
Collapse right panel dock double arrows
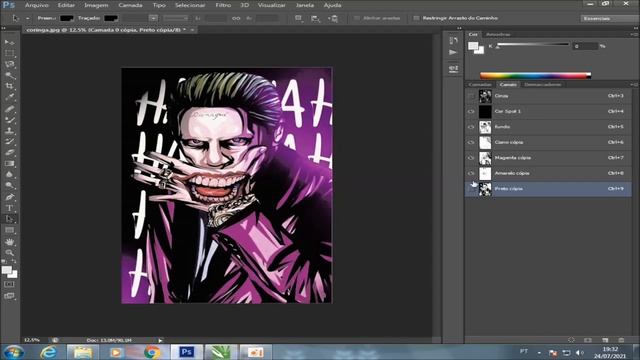(x=636, y=28)
